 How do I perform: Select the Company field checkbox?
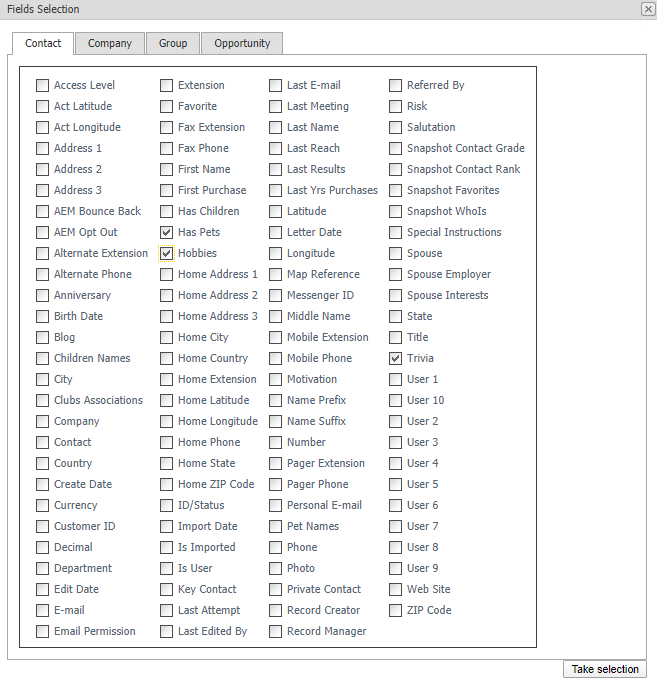[42, 421]
